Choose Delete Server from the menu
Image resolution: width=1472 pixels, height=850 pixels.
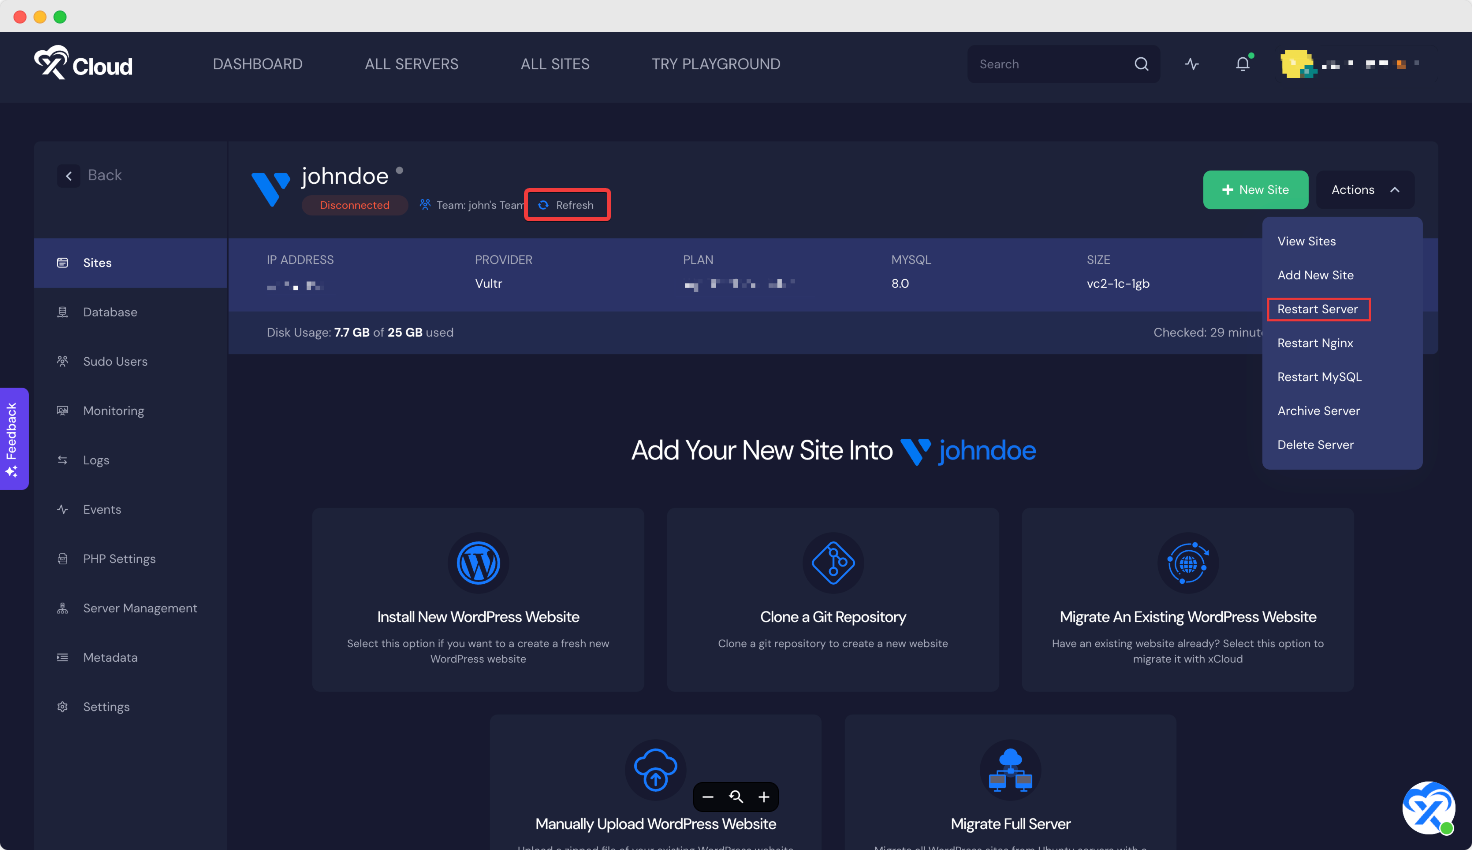tap(1315, 445)
